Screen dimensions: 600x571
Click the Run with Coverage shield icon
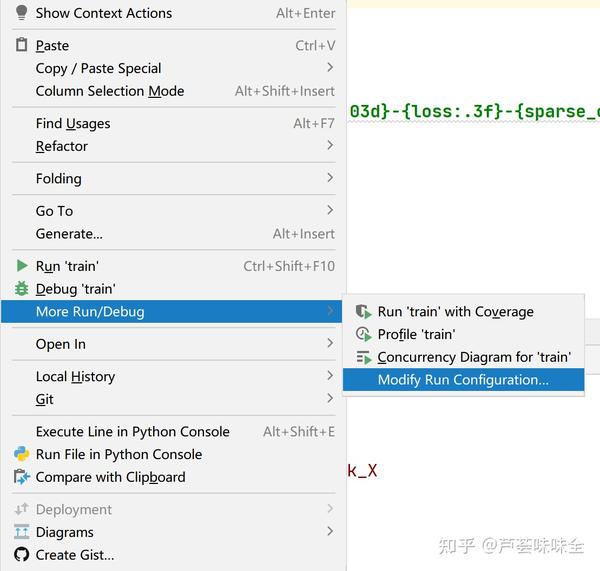(x=363, y=312)
